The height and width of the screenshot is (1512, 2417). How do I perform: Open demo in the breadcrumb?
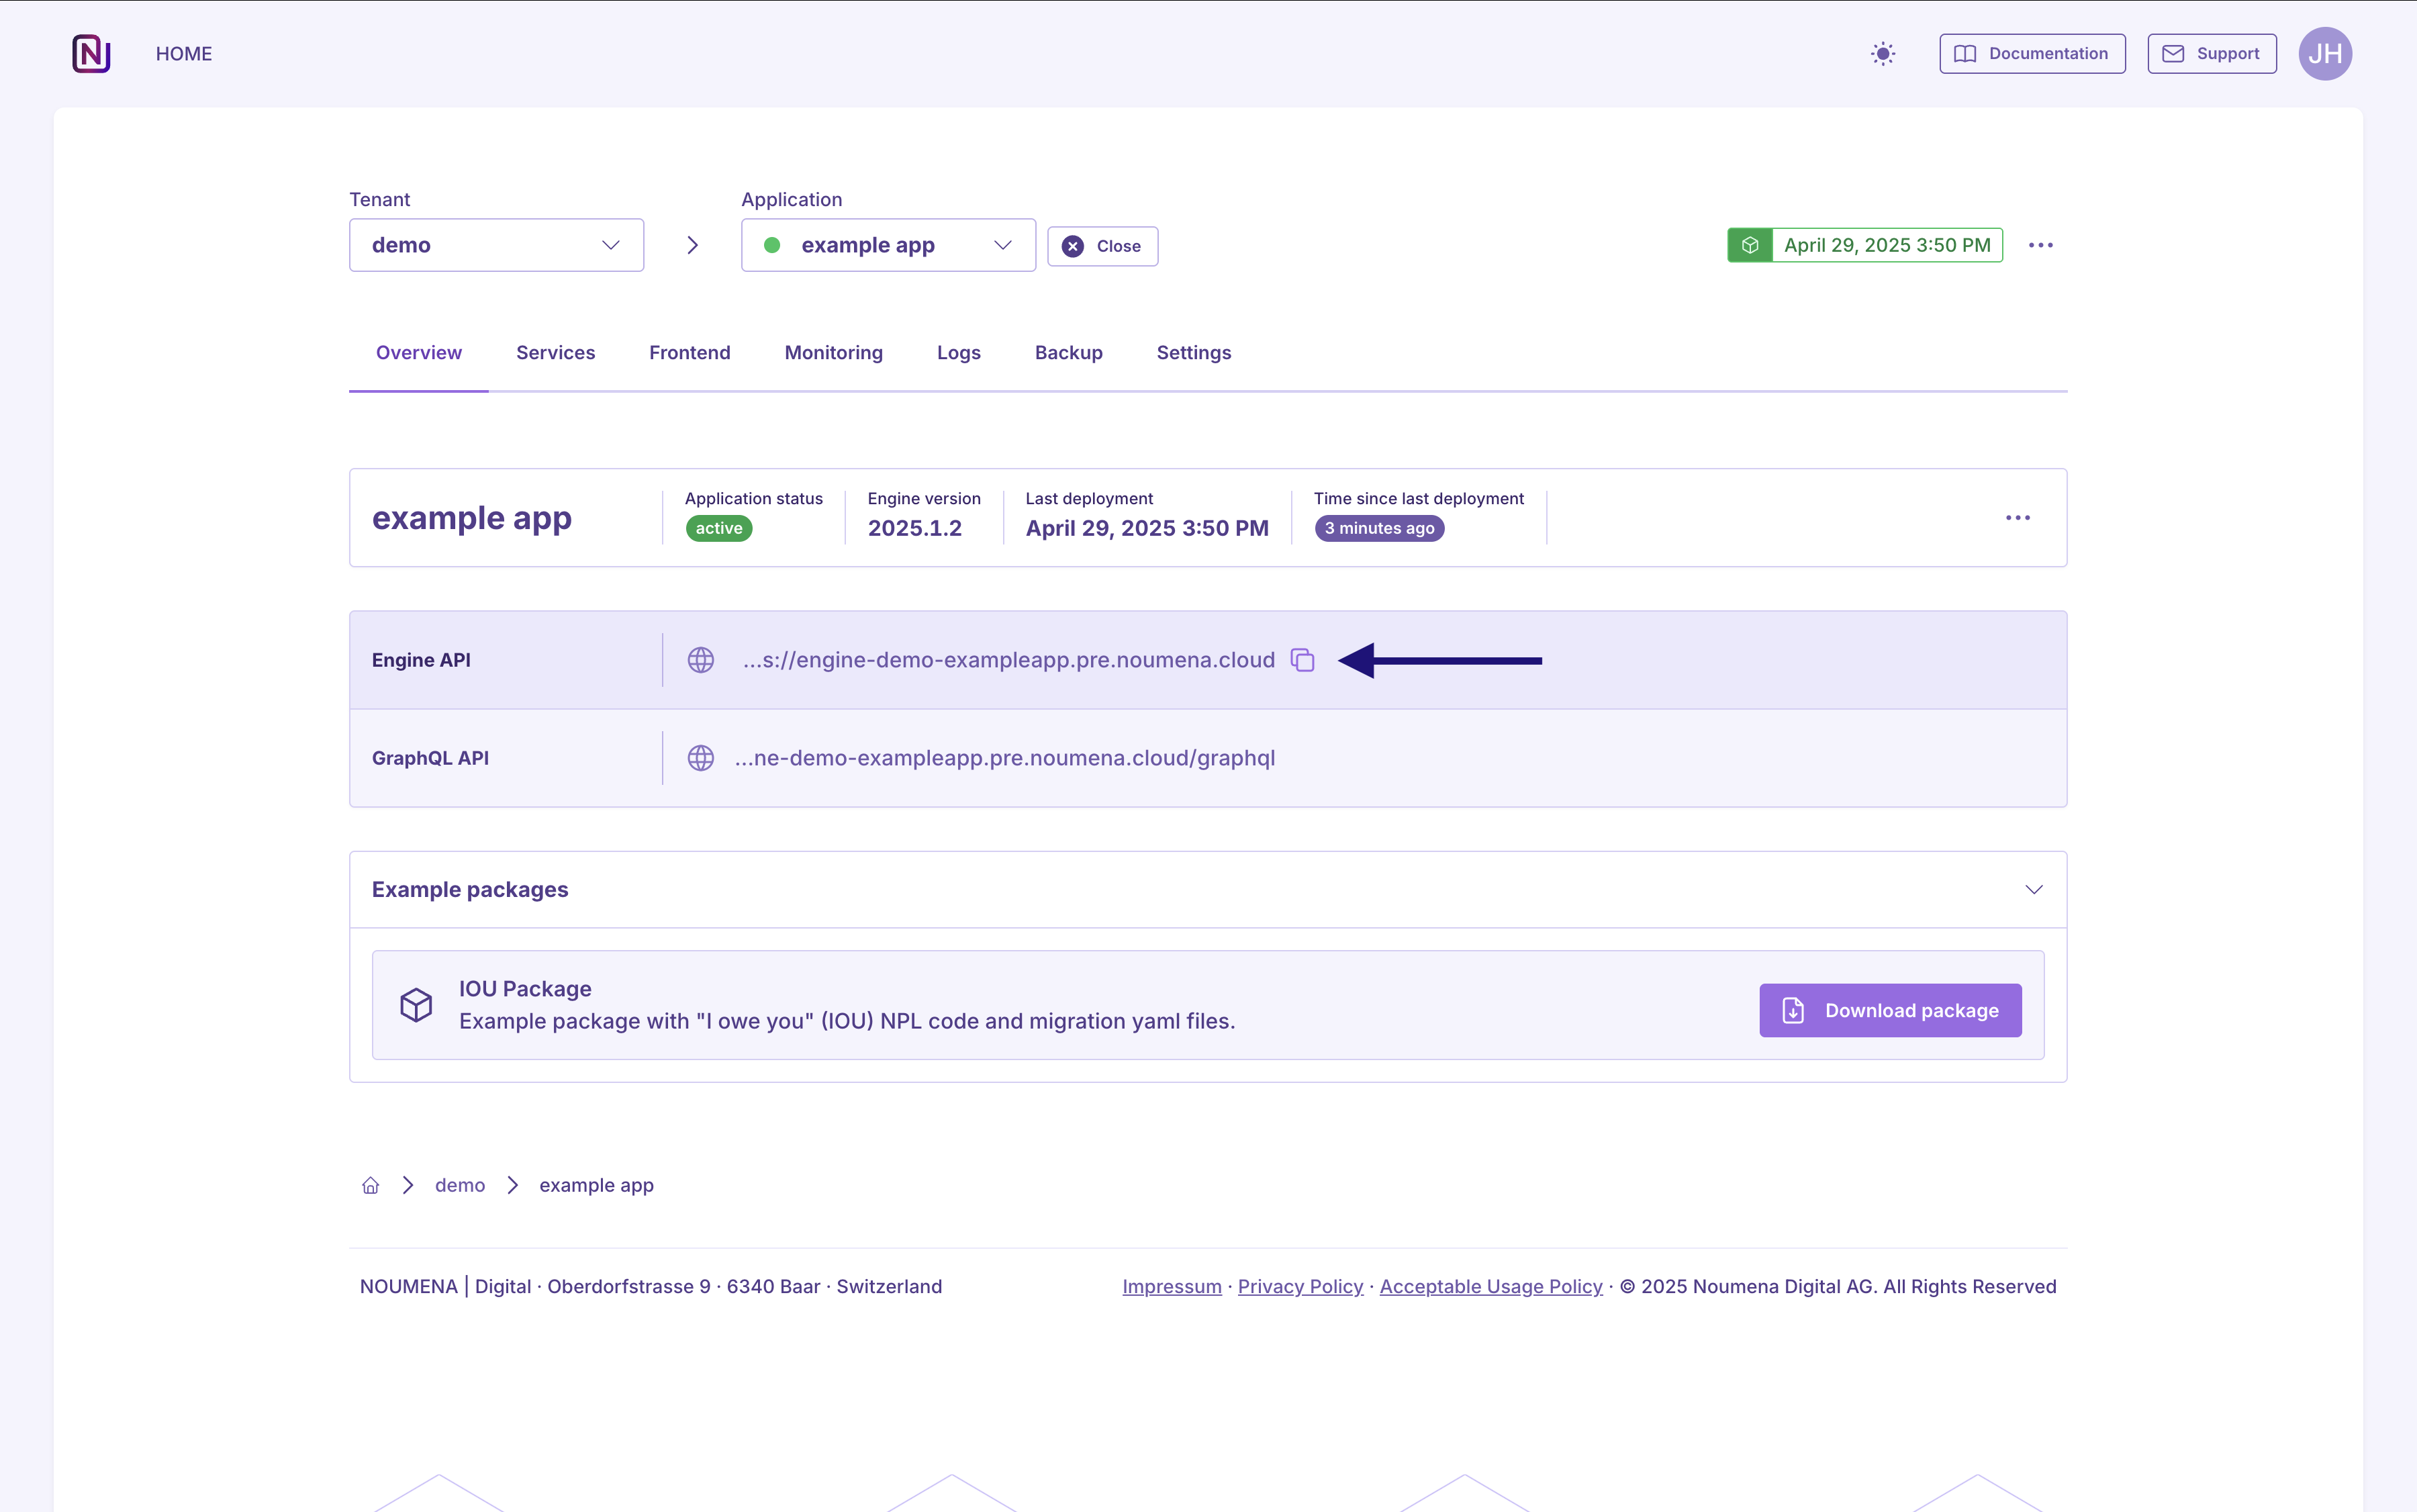(459, 1185)
